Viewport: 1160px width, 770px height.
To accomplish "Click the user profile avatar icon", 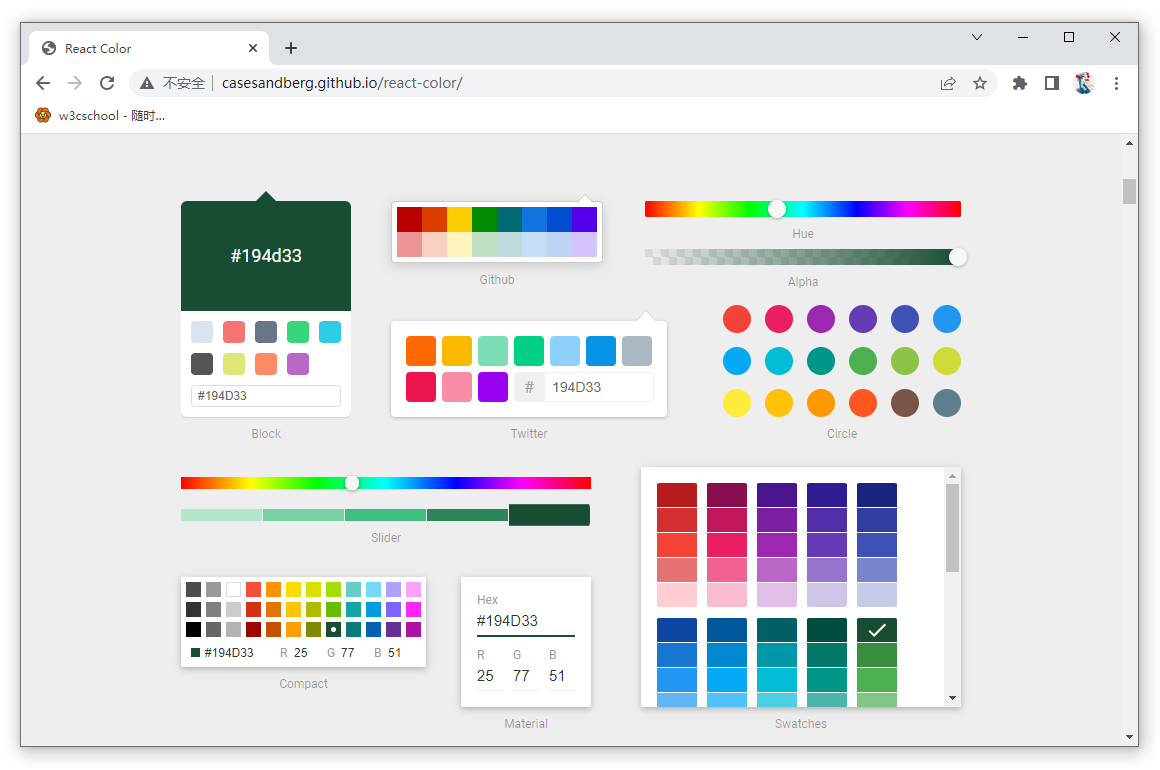I will click(x=1084, y=83).
